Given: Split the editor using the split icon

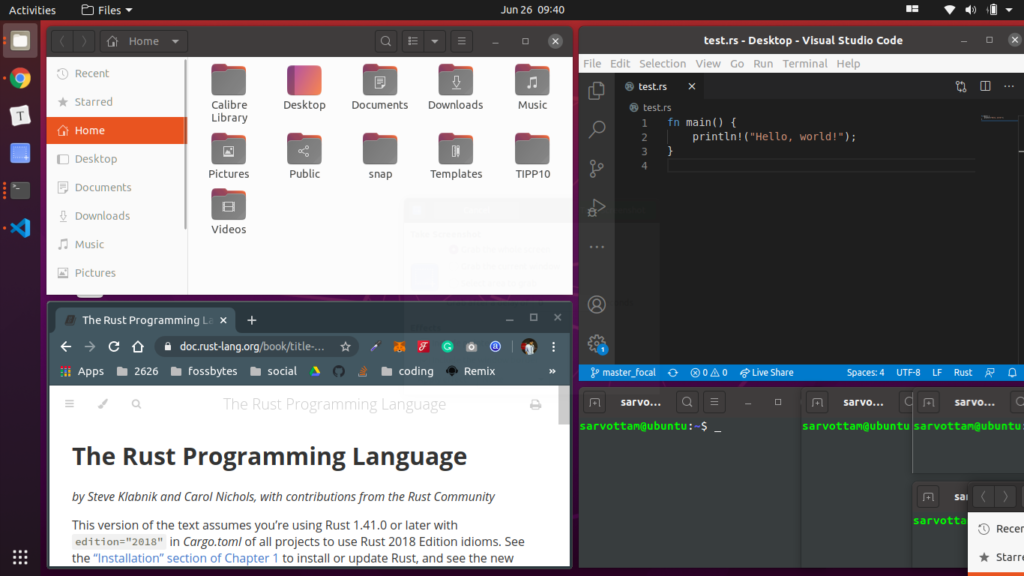Looking at the screenshot, I should pos(985,88).
